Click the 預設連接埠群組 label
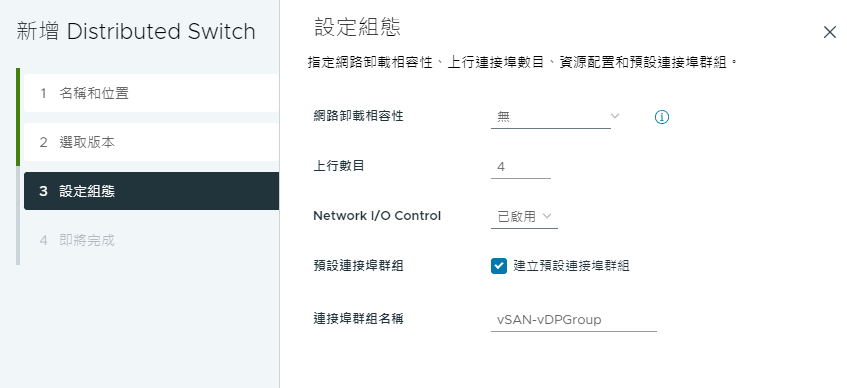The height and width of the screenshot is (388, 847). (358, 266)
